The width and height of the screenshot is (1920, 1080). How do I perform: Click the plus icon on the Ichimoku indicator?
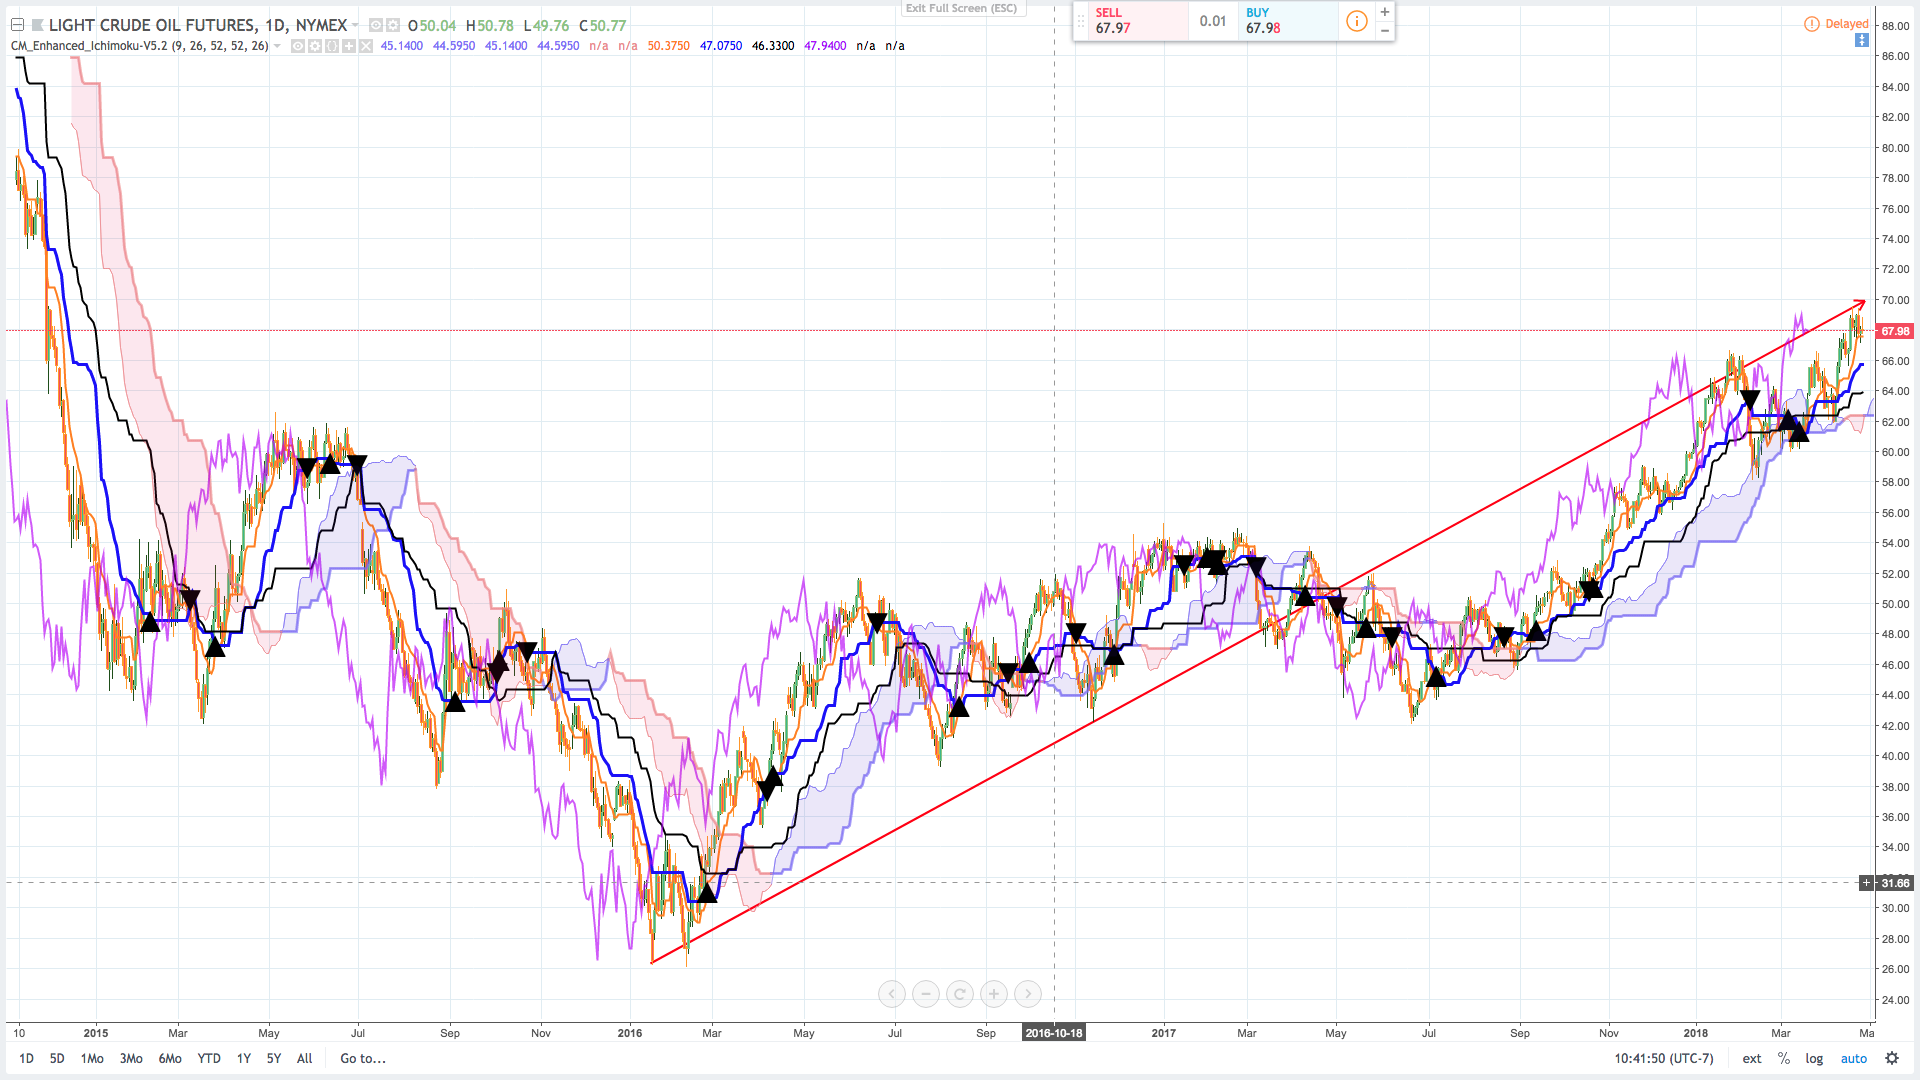[349, 46]
